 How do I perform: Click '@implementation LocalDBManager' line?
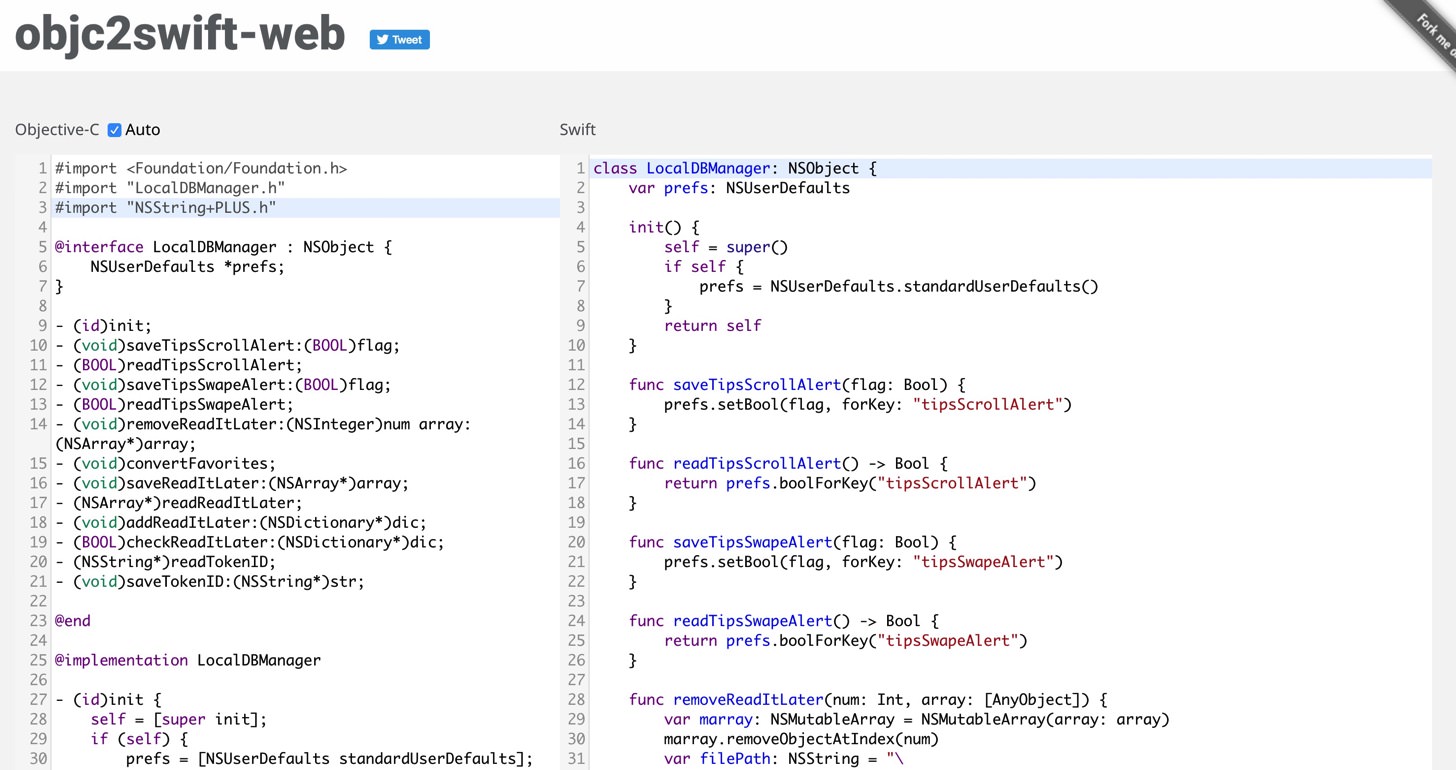click(x=188, y=660)
